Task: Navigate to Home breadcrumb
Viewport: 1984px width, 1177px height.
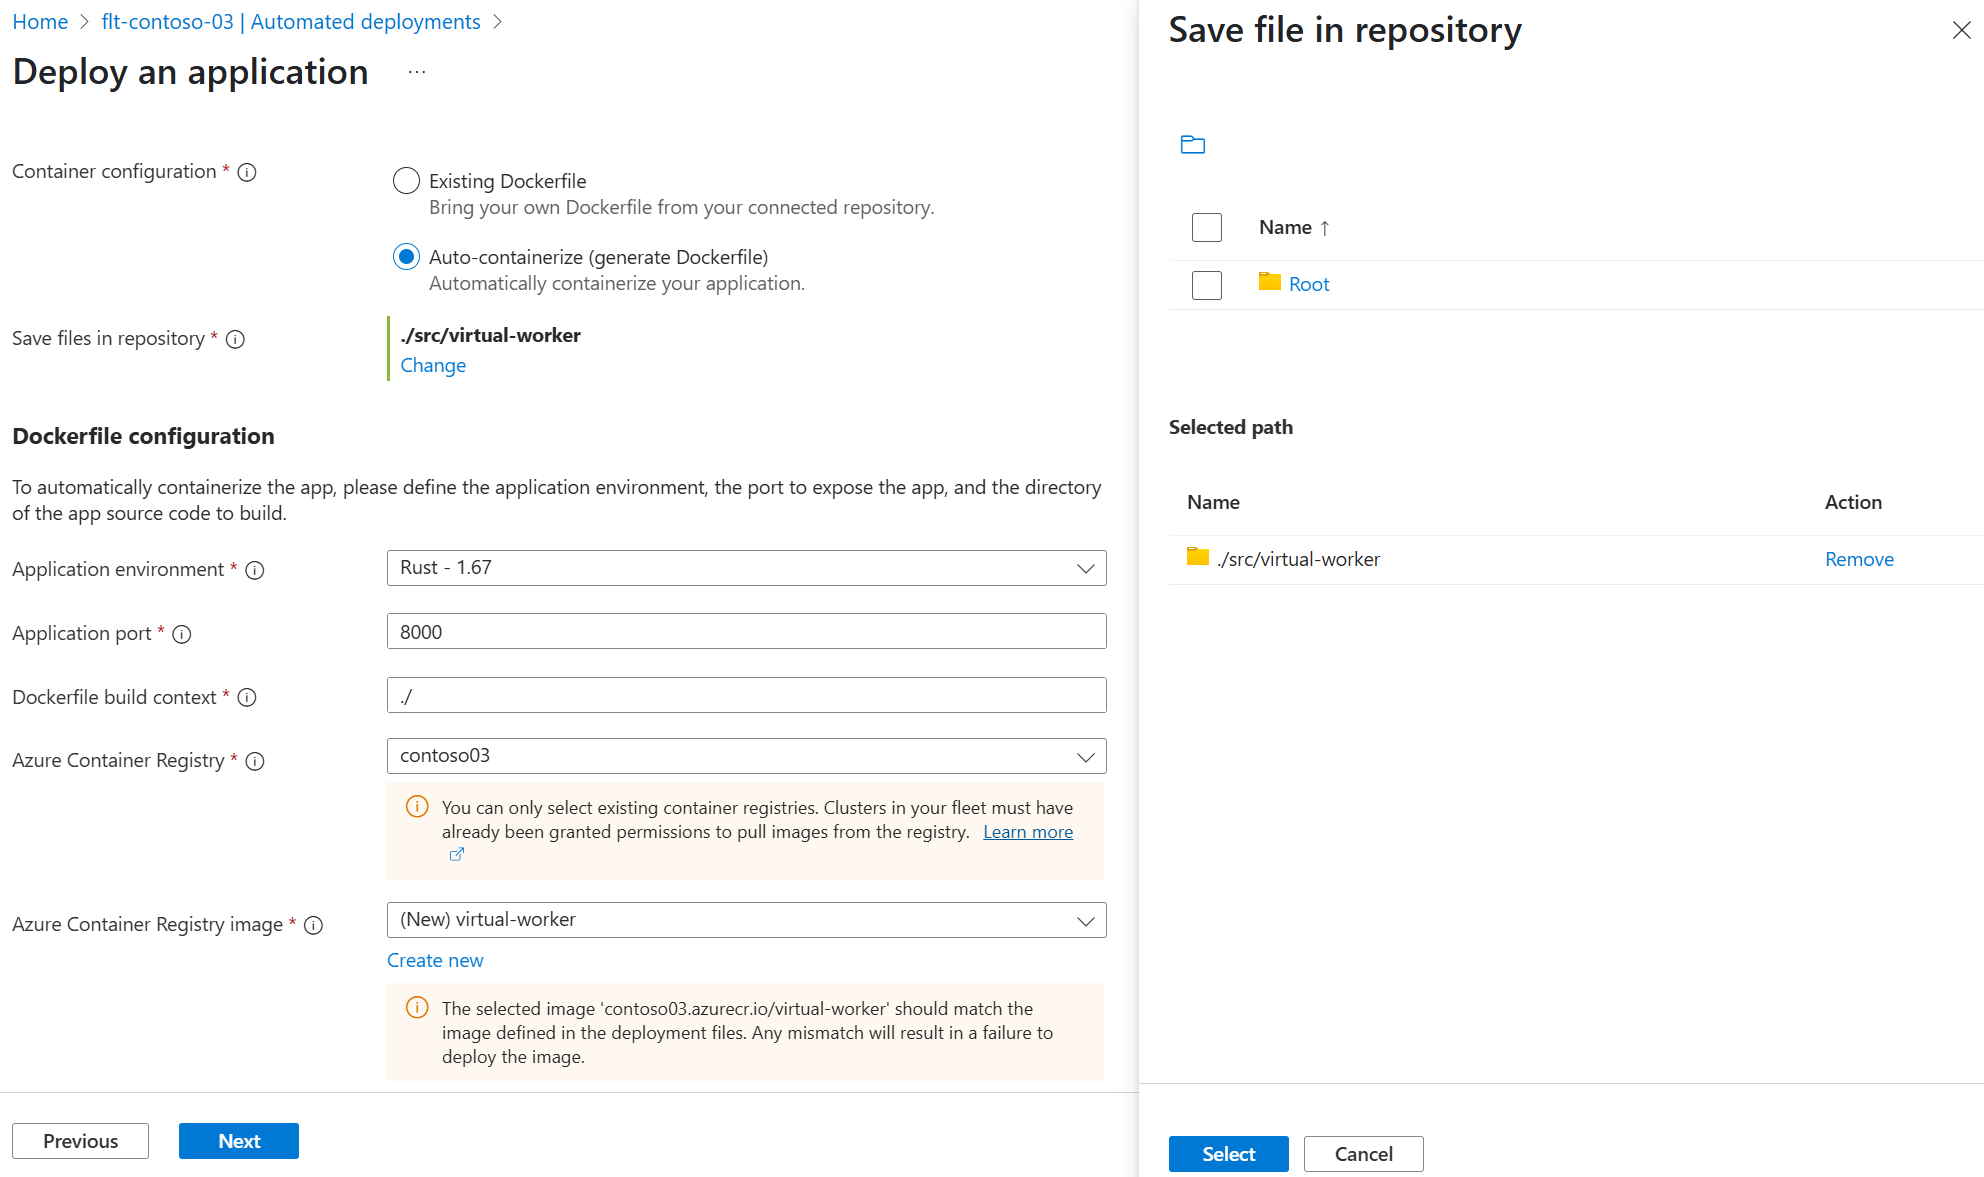Action: coord(40,22)
